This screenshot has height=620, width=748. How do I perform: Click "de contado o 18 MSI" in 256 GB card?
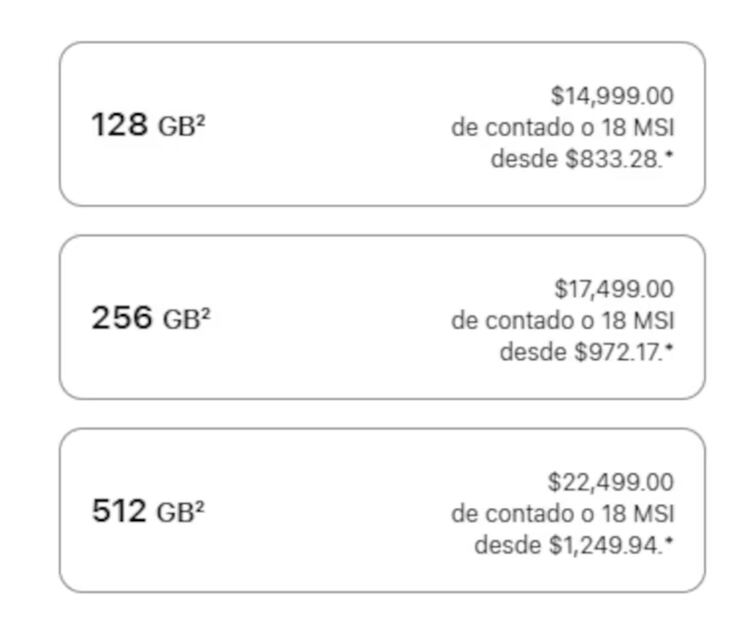pos(563,321)
